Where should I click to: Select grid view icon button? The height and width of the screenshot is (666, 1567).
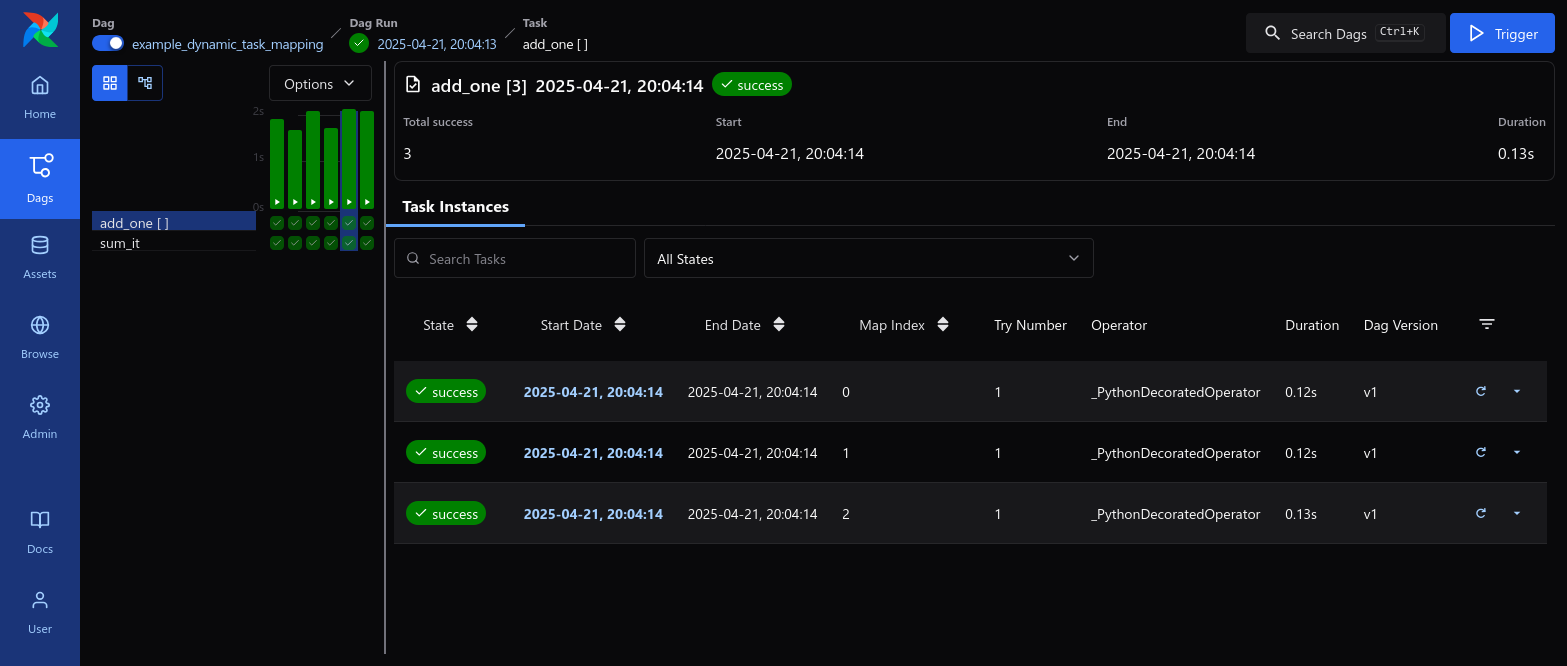(x=110, y=83)
